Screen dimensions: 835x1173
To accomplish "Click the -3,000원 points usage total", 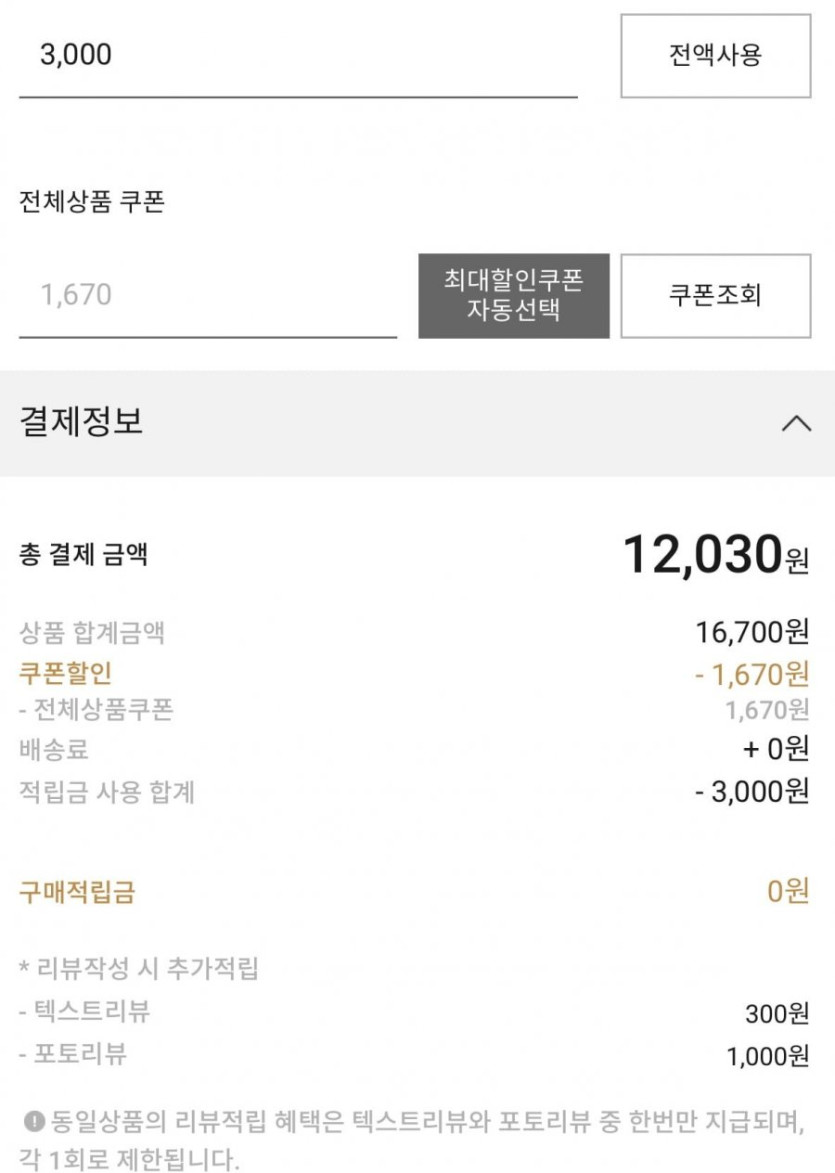I will coord(752,791).
